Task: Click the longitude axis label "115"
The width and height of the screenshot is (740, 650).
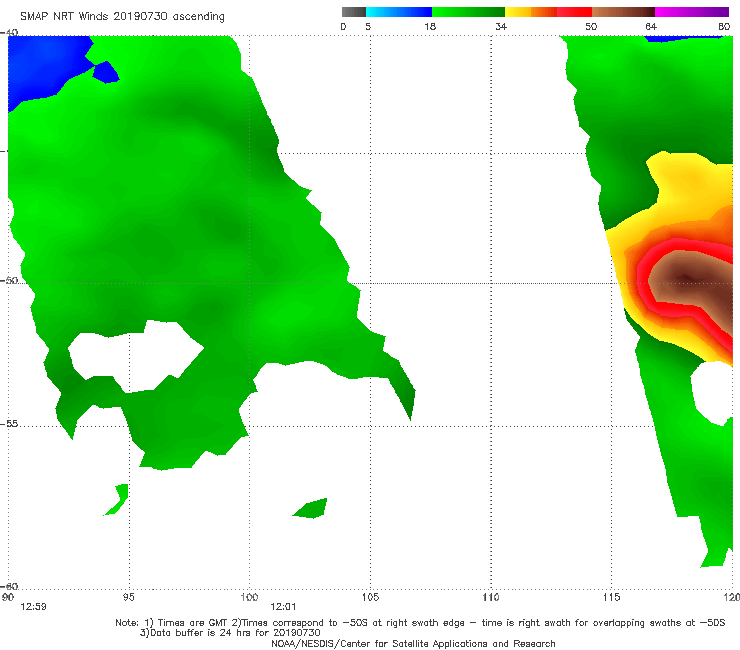Action: 612,598
